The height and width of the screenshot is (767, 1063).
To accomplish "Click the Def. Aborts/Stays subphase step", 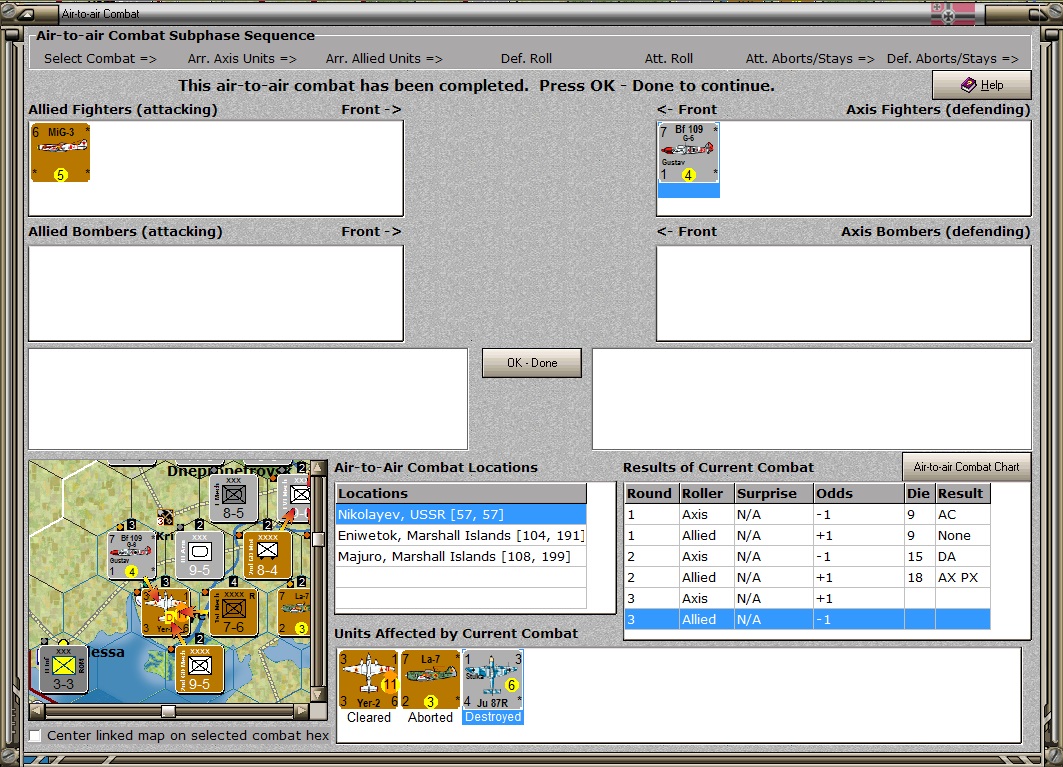I will tap(952, 58).
